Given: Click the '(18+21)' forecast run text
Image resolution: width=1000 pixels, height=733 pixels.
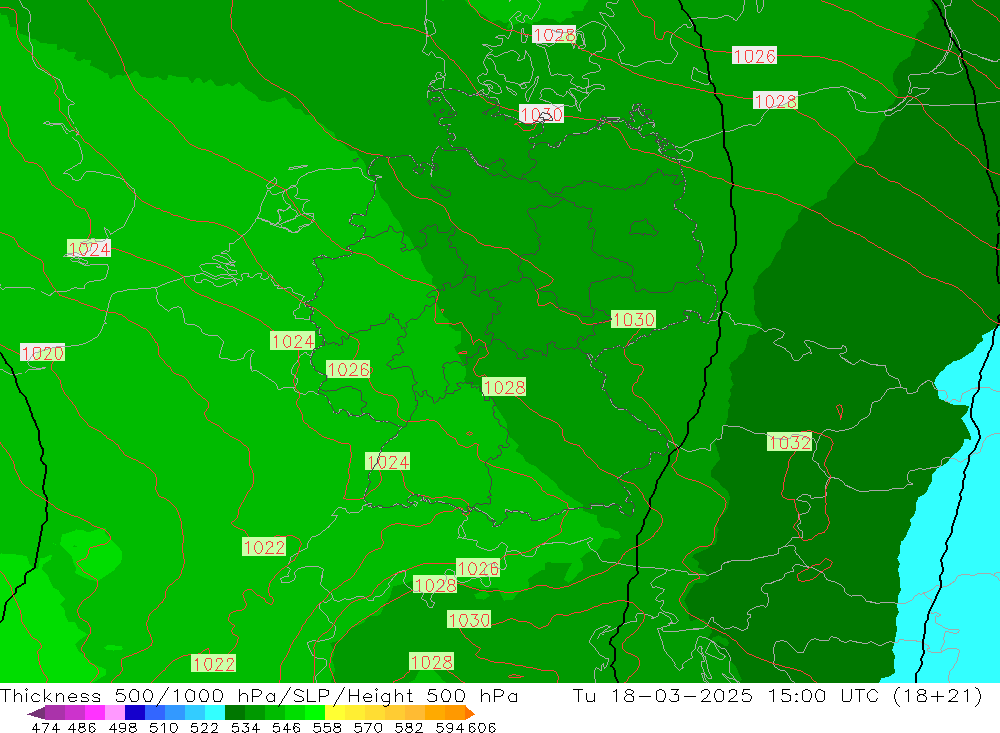Looking at the screenshot, I should pos(938,696).
